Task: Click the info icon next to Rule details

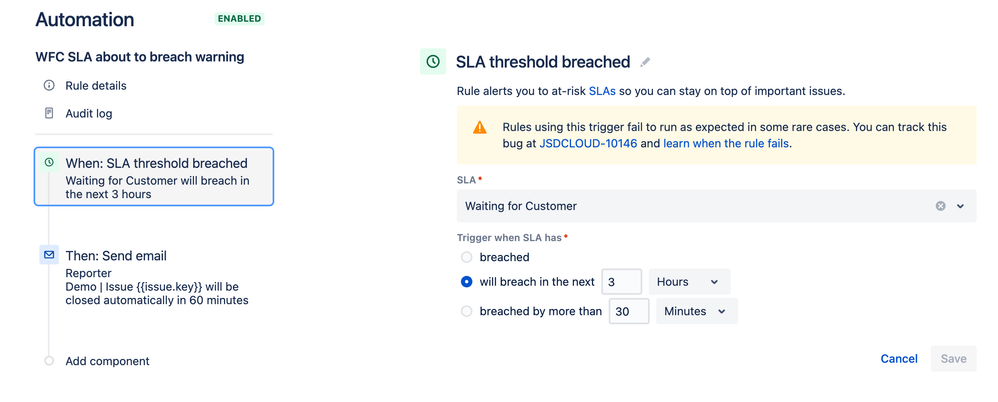Action: pos(49,85)
